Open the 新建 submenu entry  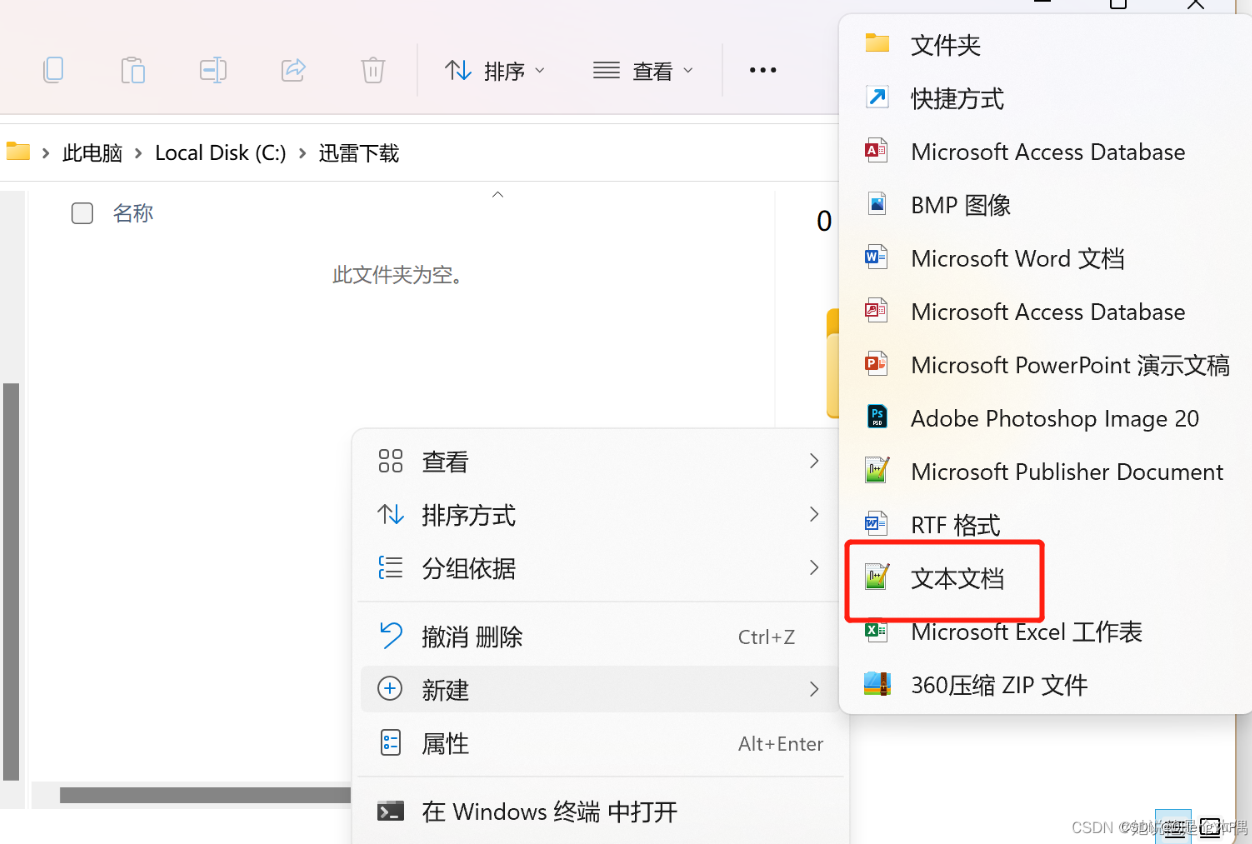click(x=599, y=689)
